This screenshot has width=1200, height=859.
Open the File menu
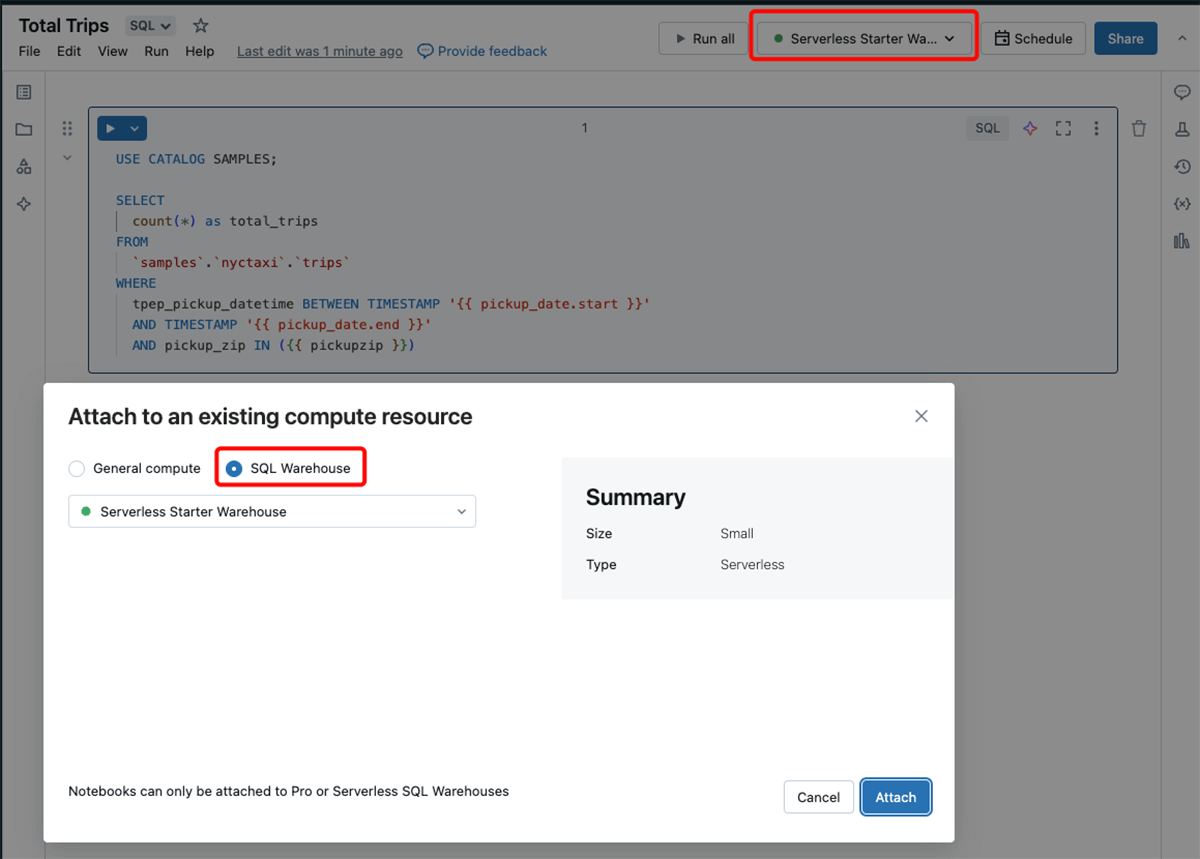pos(29,51)
